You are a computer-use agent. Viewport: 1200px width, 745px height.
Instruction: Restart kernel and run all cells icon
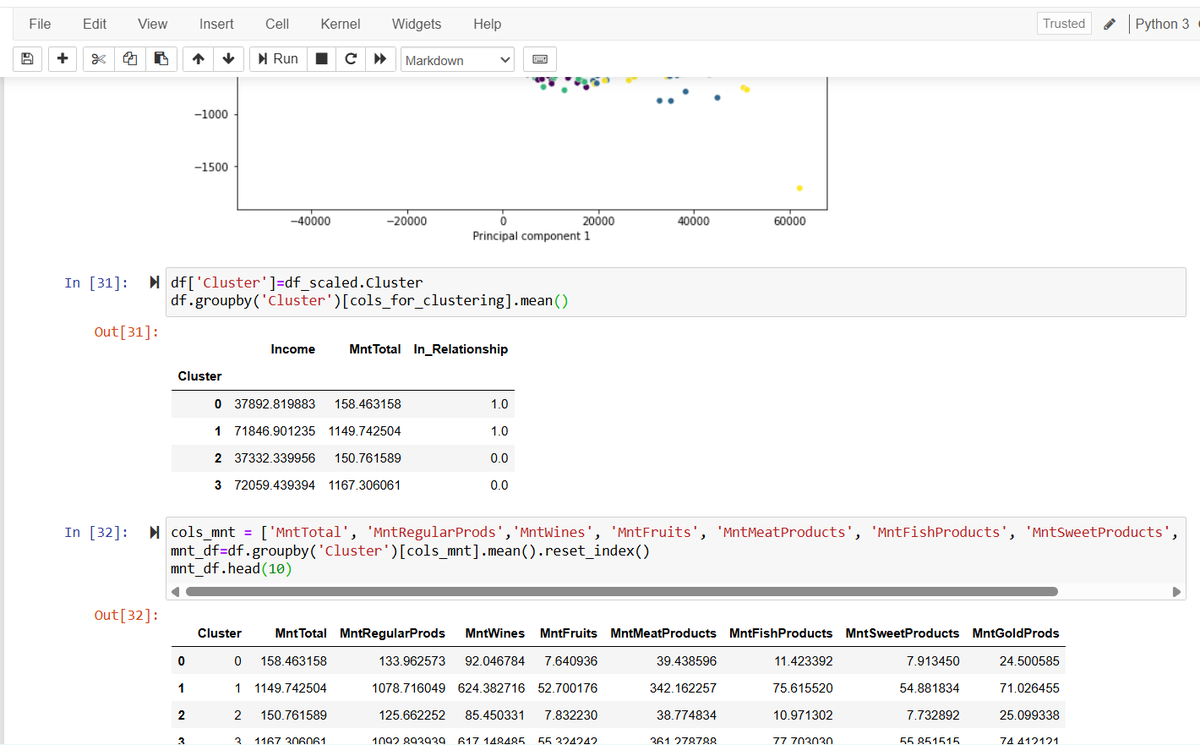pos(380,59)
